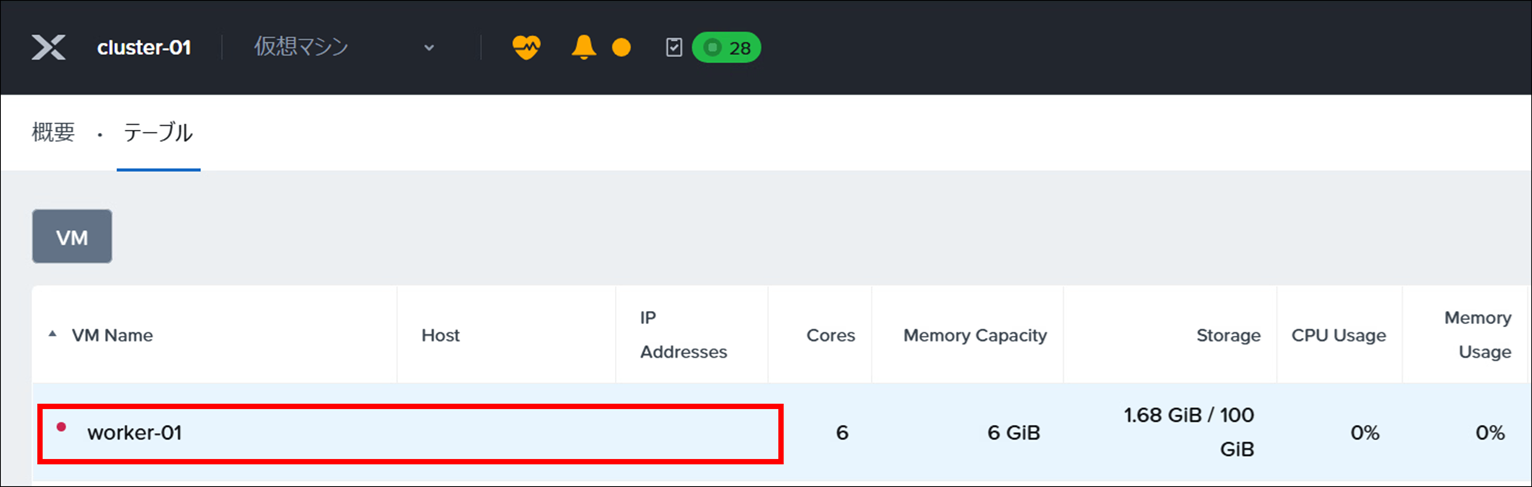Open the tasks clipboard icon
Screen dimensions: 1532x487
pyautogui.click(x=674, y=47)
